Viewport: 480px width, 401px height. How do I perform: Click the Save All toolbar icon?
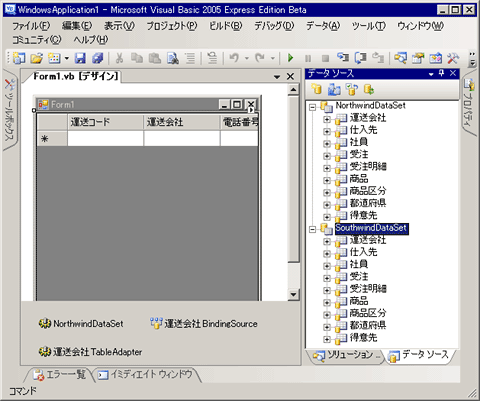tap(98, 58)
